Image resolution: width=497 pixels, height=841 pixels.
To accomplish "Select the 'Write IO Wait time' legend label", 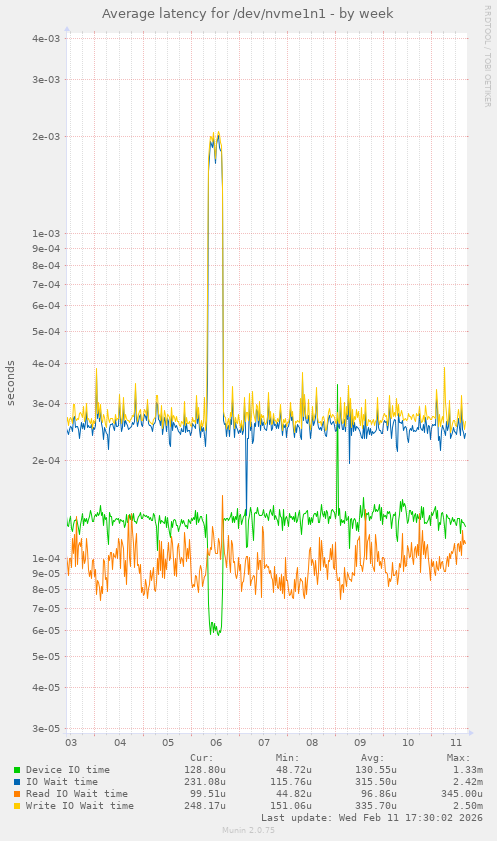I will pos(79,805).
